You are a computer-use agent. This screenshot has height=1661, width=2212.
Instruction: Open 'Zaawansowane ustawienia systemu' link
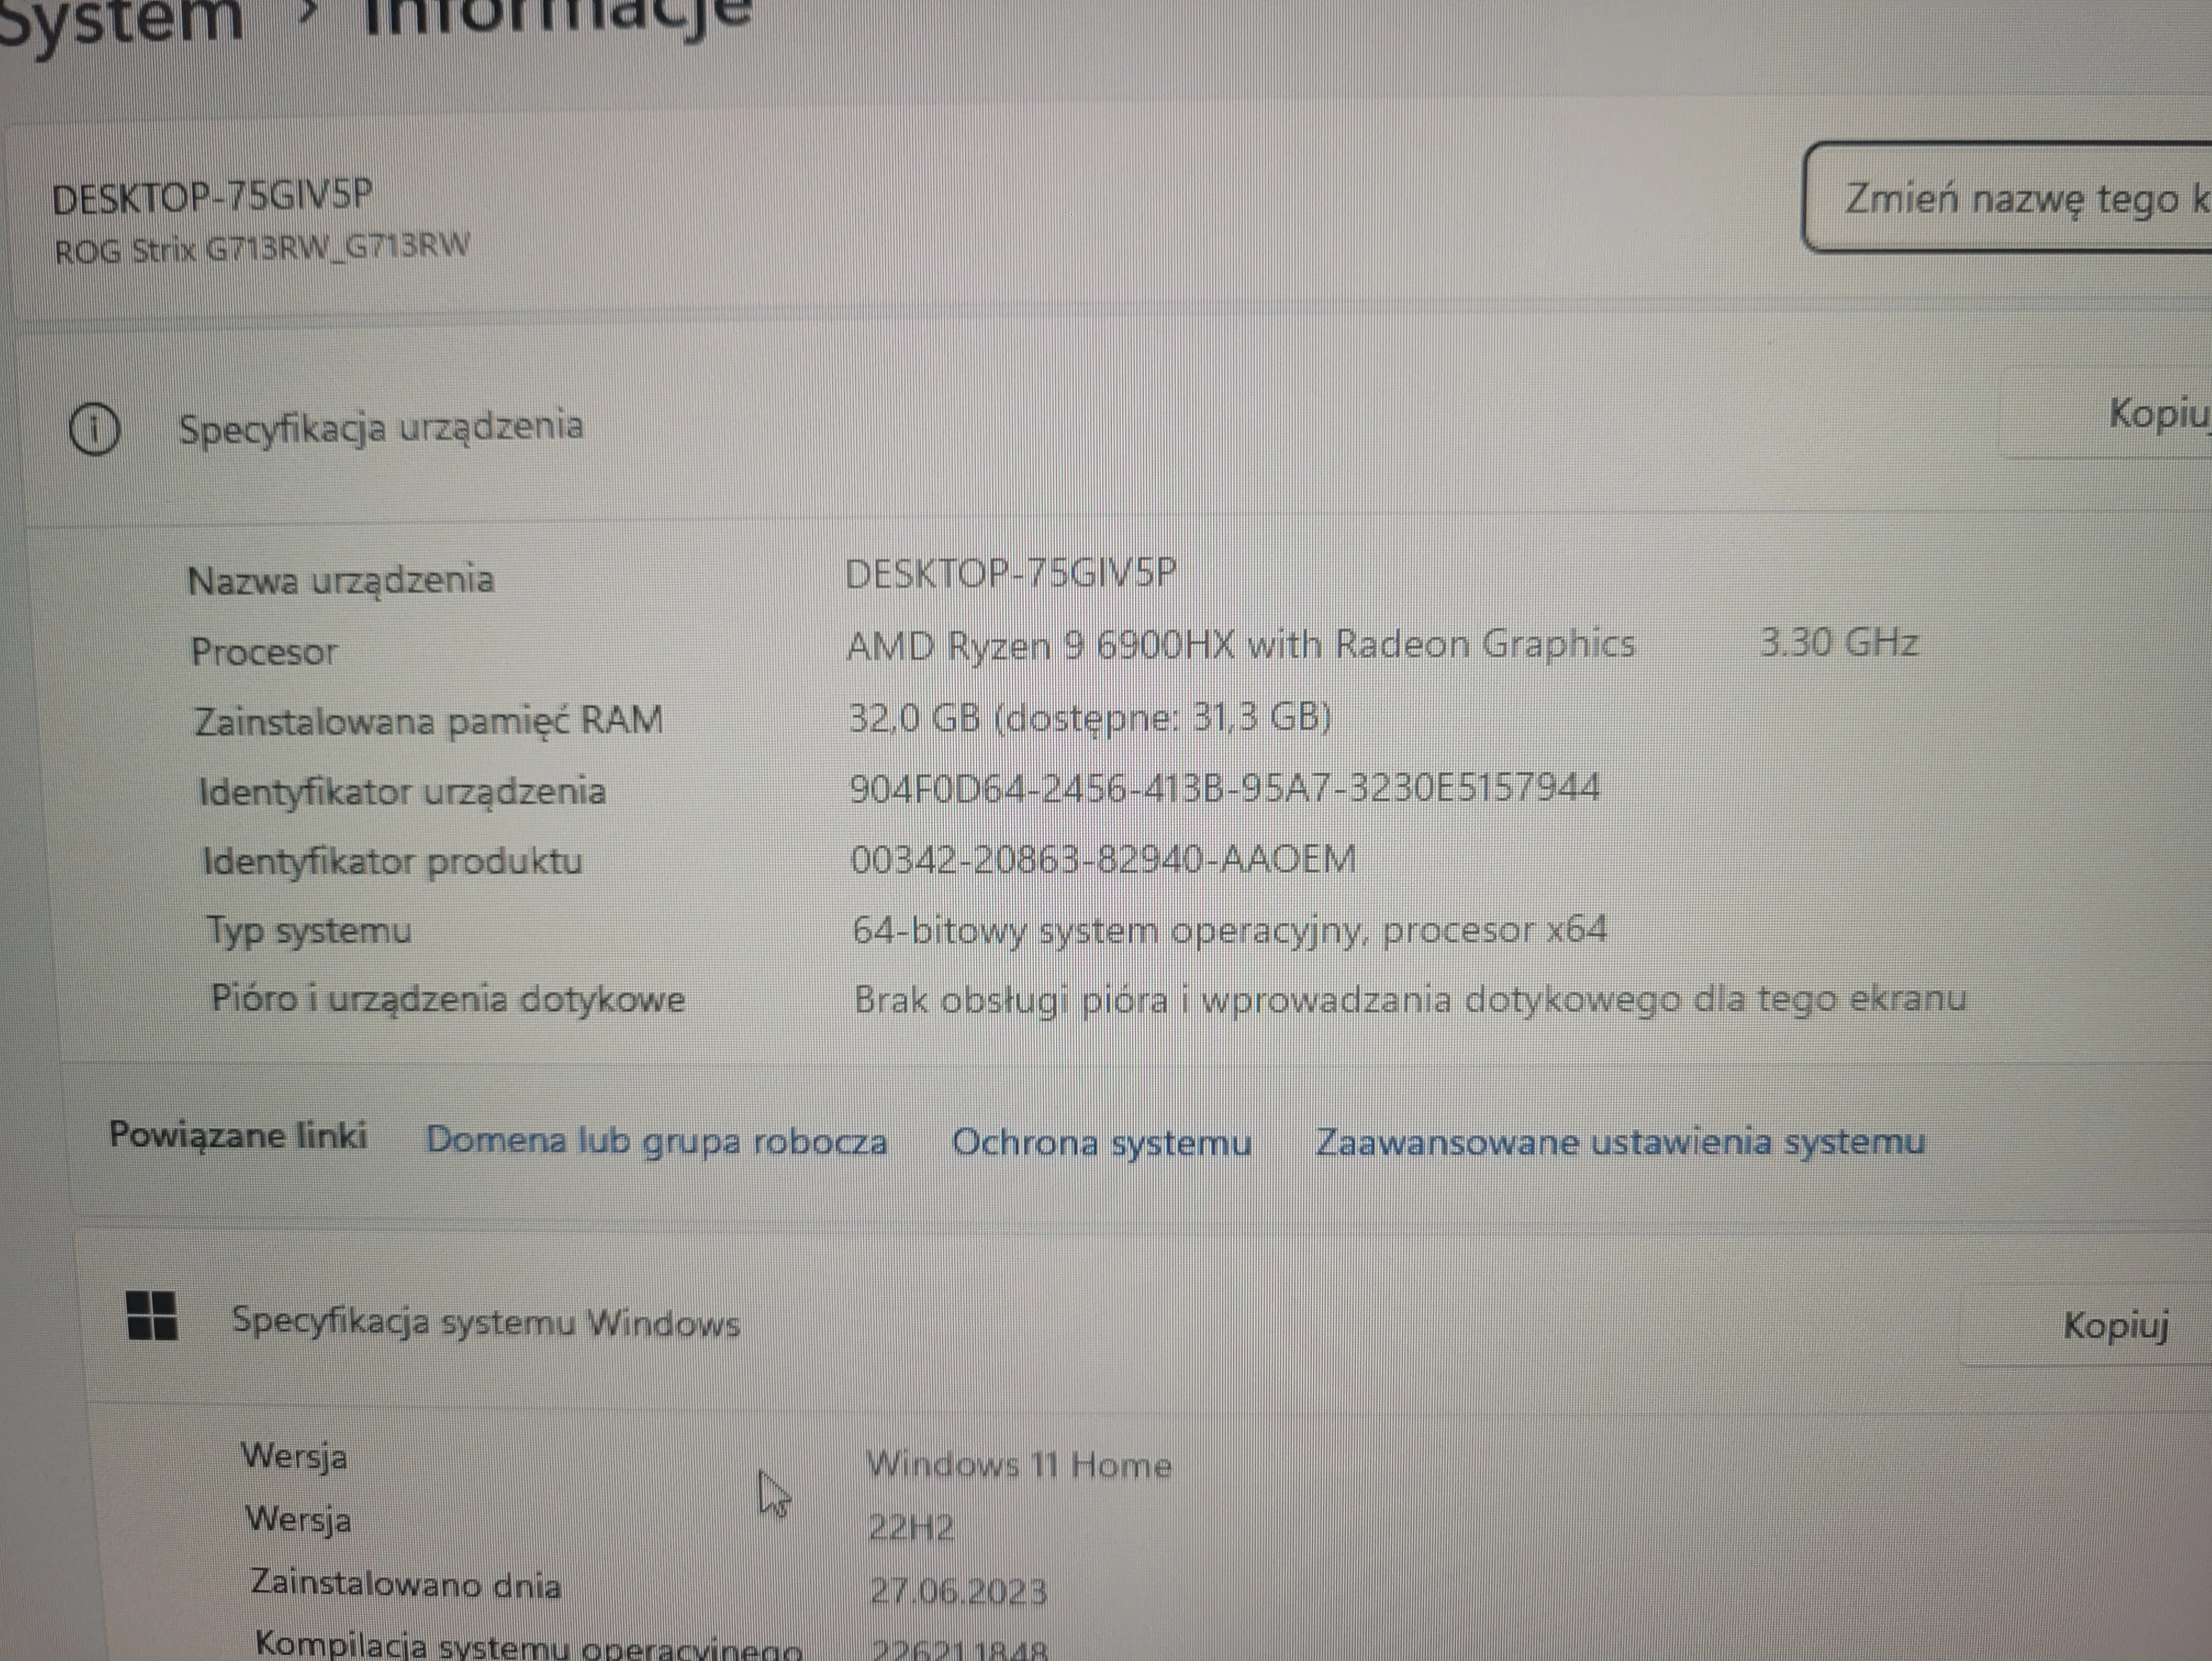click(x=1620, y=1142)
